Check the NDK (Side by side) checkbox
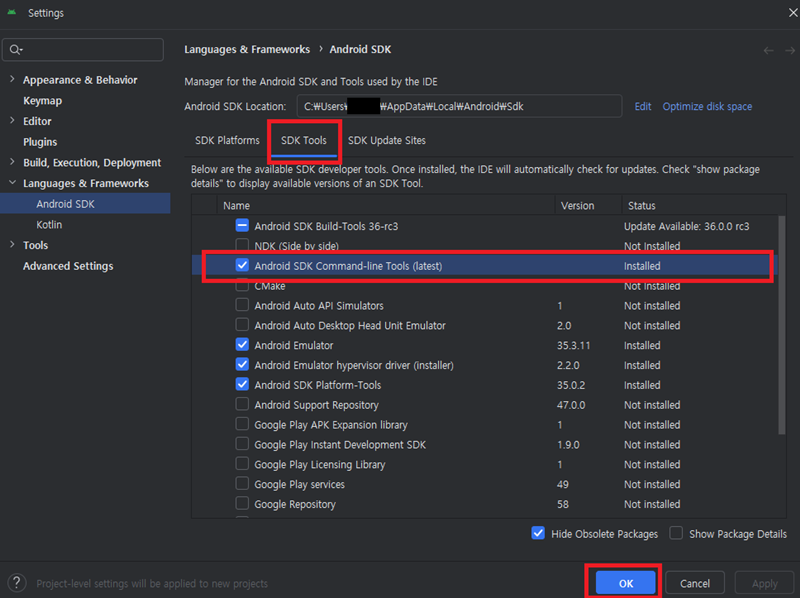Image resolution: width=800 pixels, height=598 pixels. click(x=242, y=245)
